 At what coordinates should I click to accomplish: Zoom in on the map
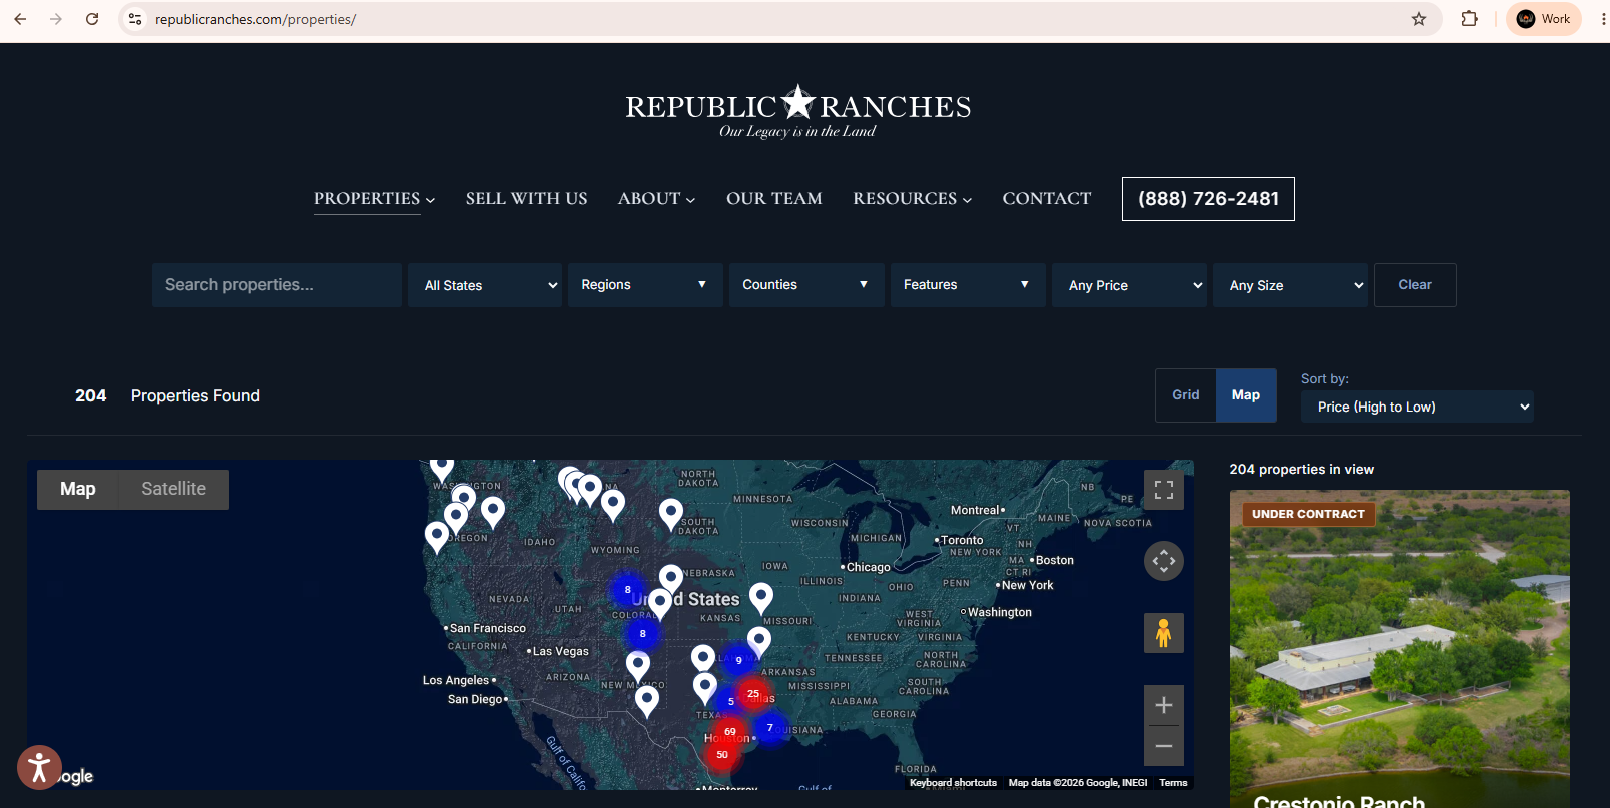pos(1164,705)
